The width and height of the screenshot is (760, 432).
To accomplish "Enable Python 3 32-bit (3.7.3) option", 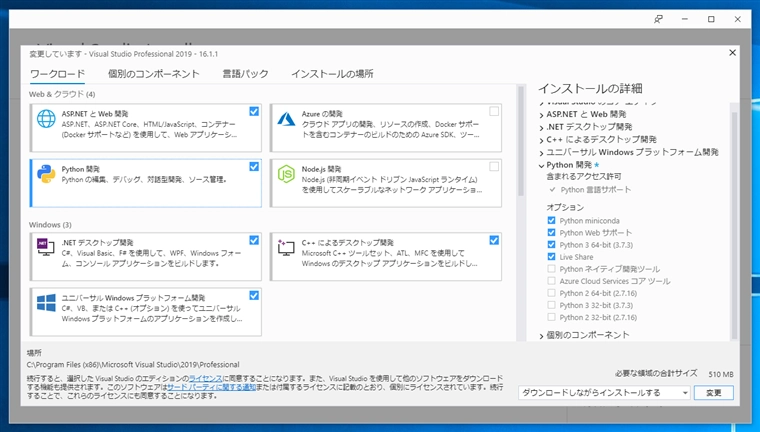I will [x=551, y=305].
